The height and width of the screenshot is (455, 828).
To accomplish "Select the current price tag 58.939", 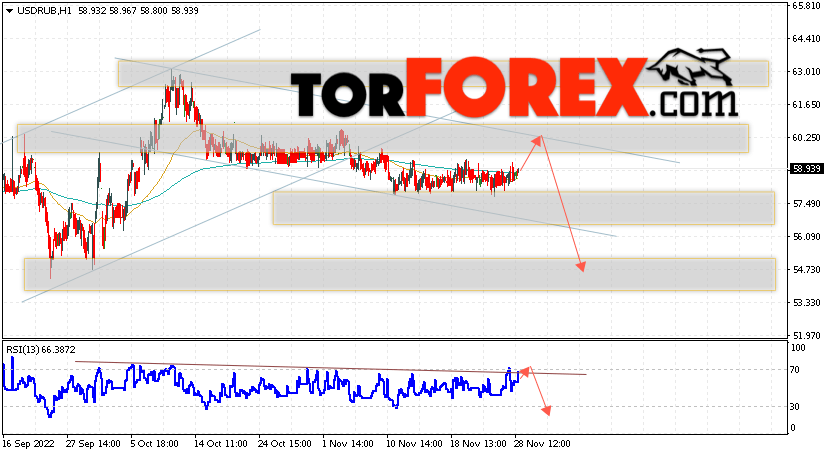I will click(806, 169).
